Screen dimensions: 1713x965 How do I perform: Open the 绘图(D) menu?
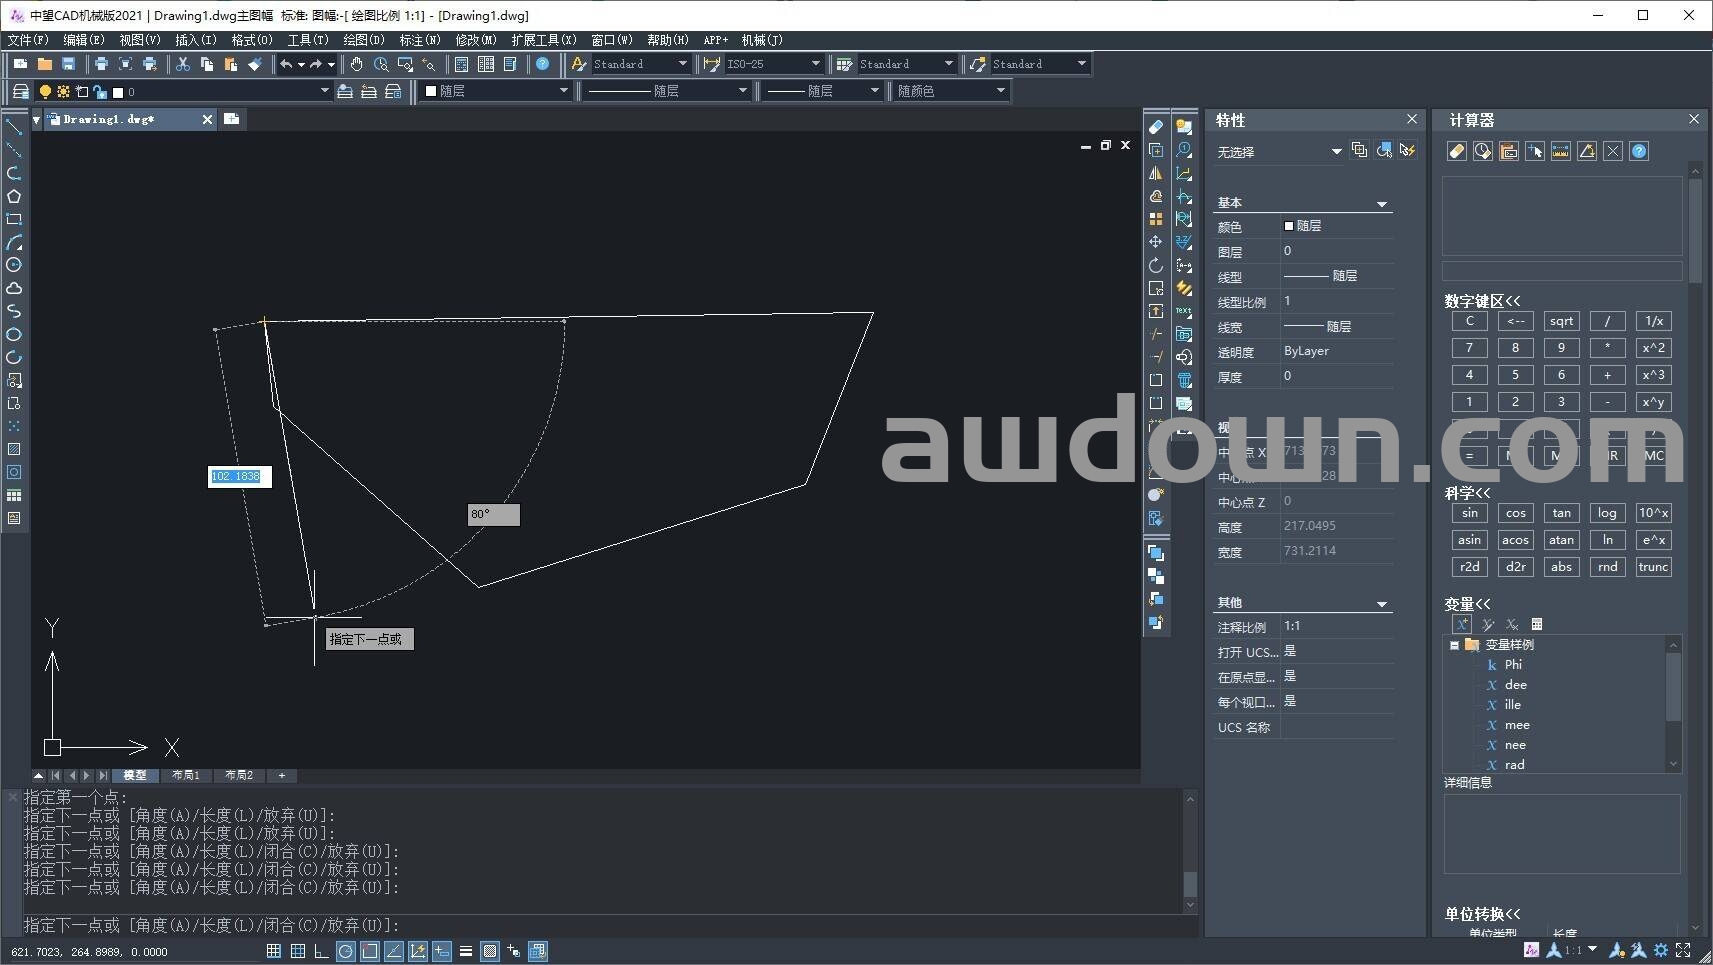363,40
